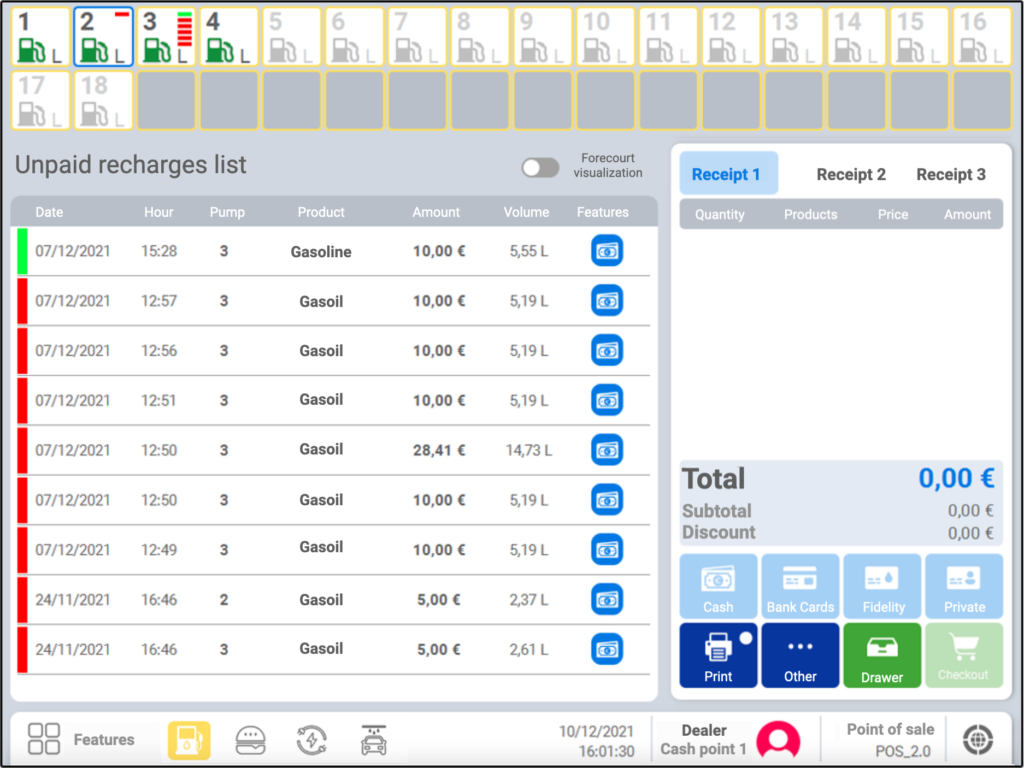
Task: Open the globe icon at bottom right
Action: point(977,740)
